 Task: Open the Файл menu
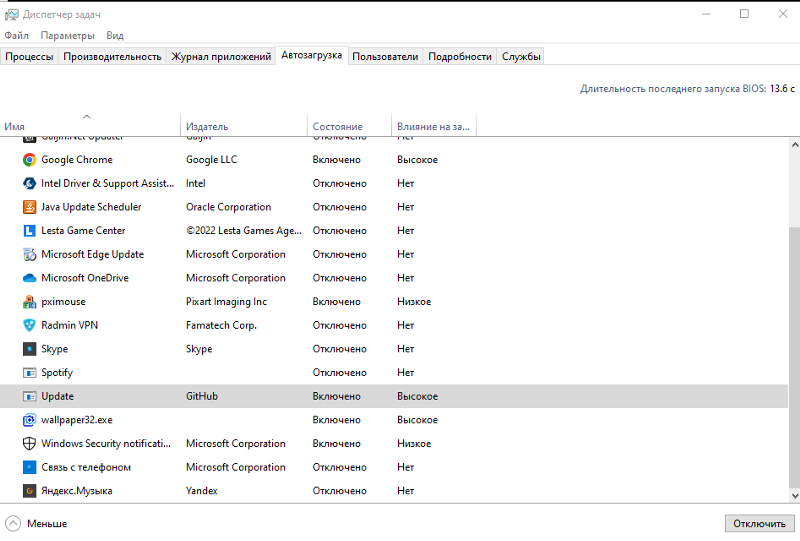coord(16,35)
